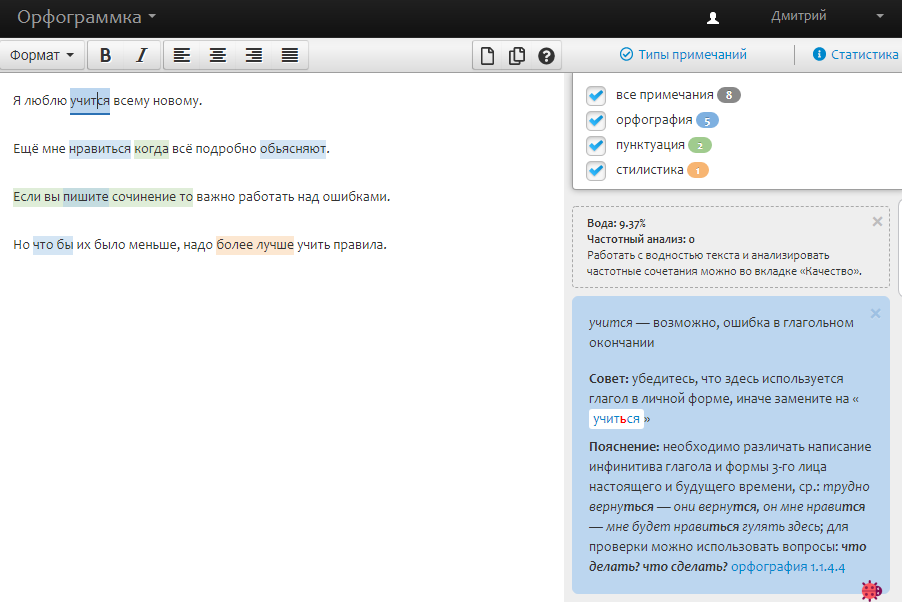Image resolution: width=902 pixels, height=602 pixels.
Task: Click the user profile icon
Action: [713, 18]
